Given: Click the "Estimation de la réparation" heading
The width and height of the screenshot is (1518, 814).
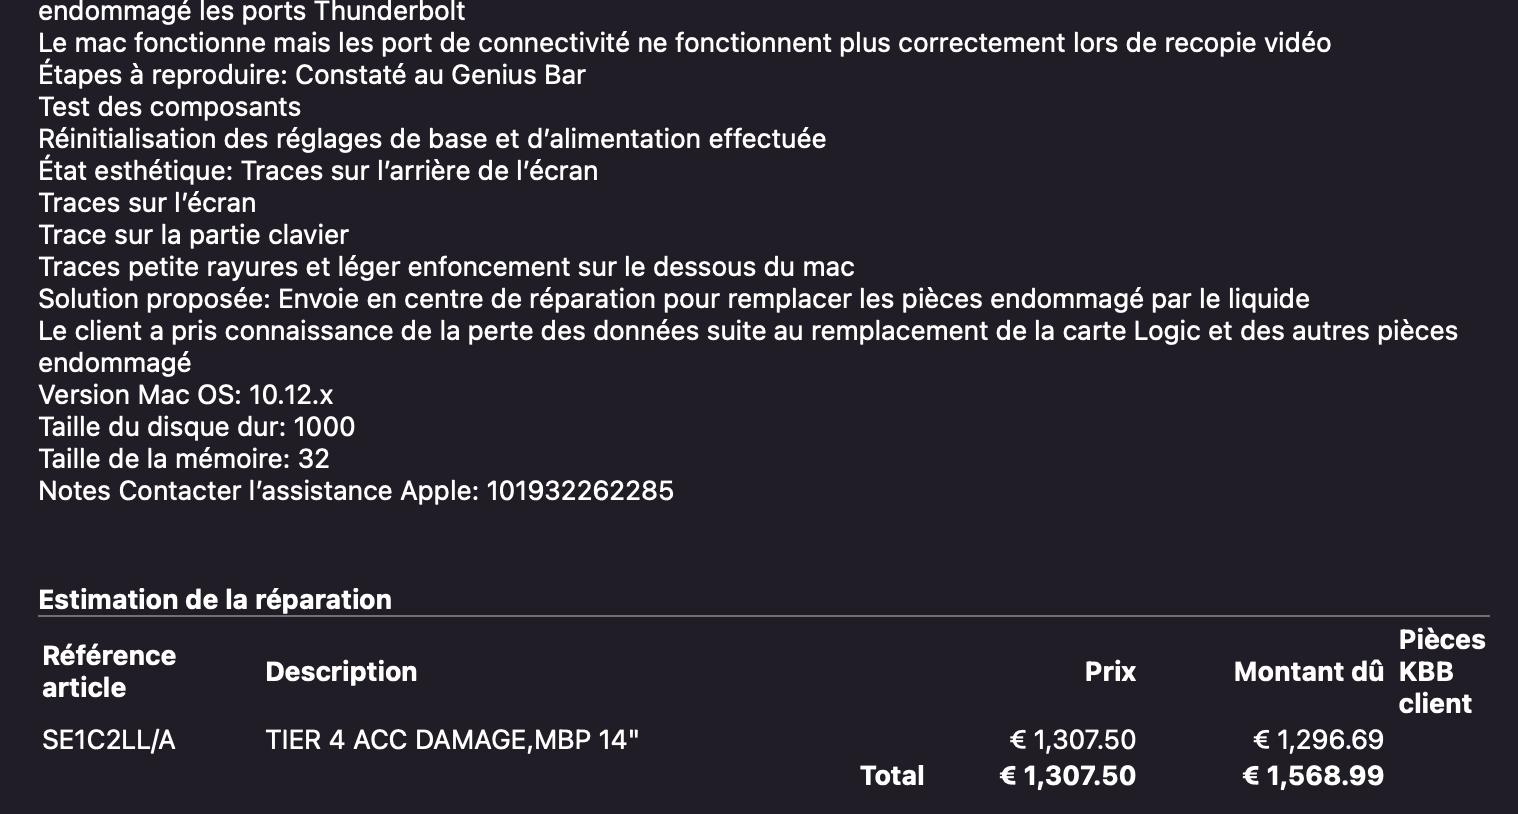Looking at the screenshot, I should pyautogui.click(x=215, y=600).
